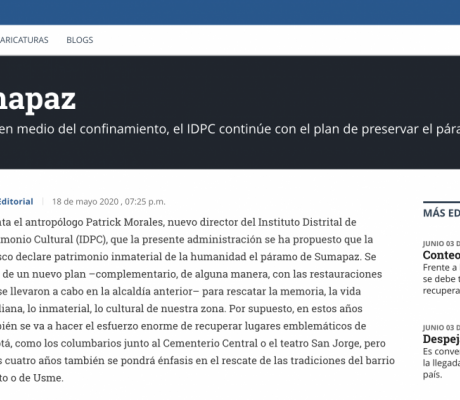The height and width of the screenshot is (400, 460).
Task: Click the words 'teatro San Jorge' in article
Action: tap(320, 343)
